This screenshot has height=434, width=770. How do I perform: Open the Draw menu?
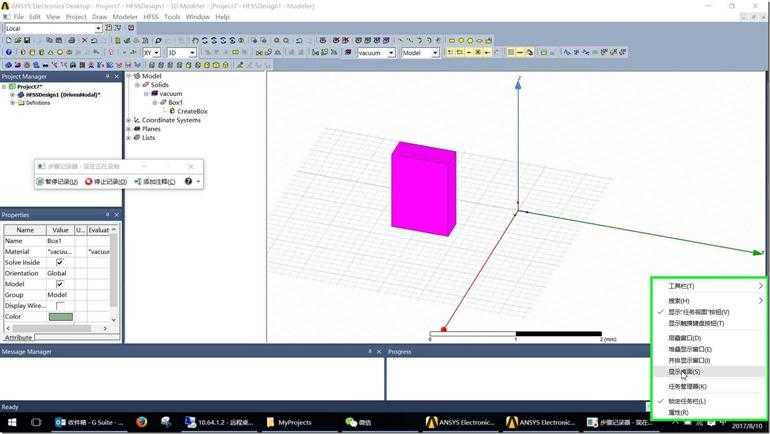99,17
